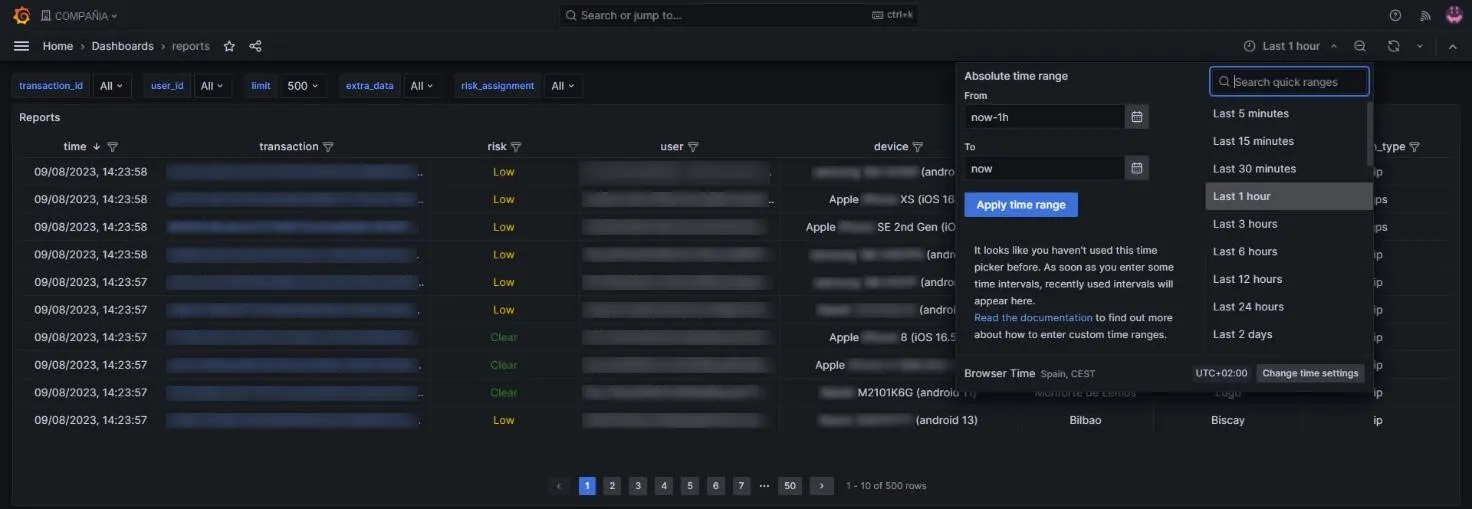Click the Reports panel title
Image resolution: width=1472 pixels, height=509 pixels.
pos(40,117)
